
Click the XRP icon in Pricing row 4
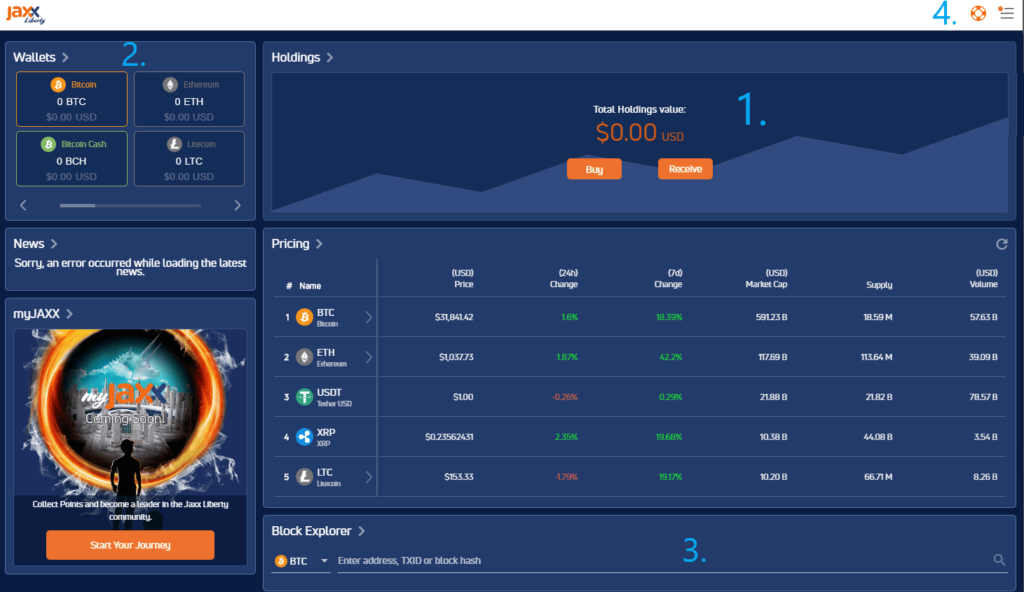(304, 436)
